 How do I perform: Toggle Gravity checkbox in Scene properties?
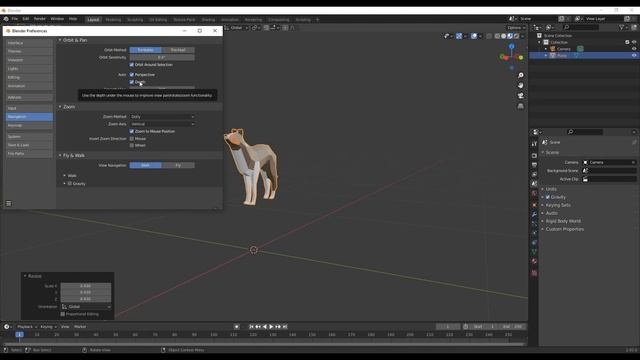pyautogui.click(x=548, y=197)
